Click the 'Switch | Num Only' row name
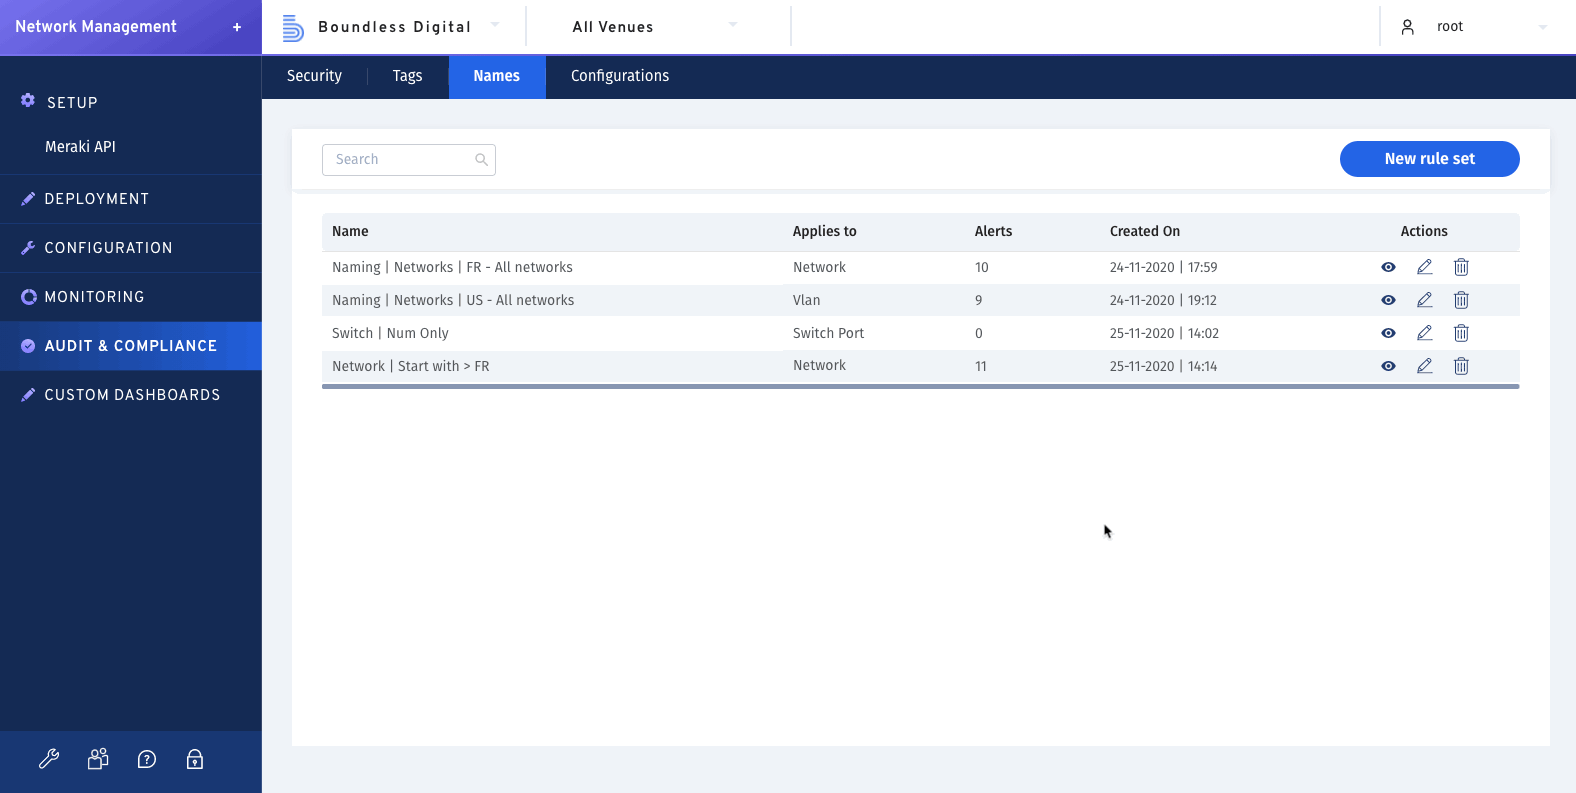This screenshot has width=1576, height=793. point(390,333)
